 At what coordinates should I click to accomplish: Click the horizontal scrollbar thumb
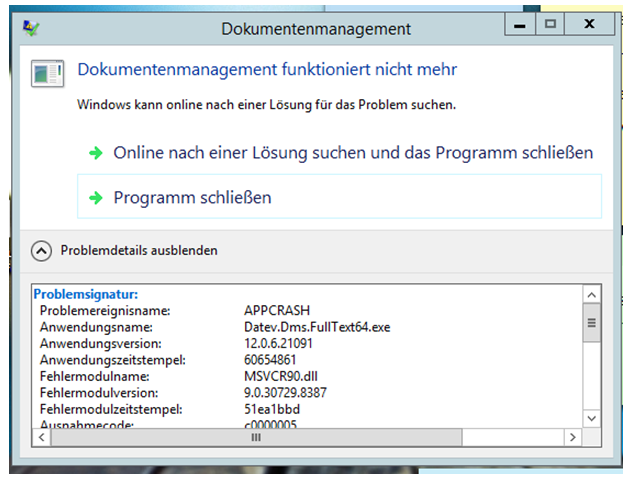[256, 438]
